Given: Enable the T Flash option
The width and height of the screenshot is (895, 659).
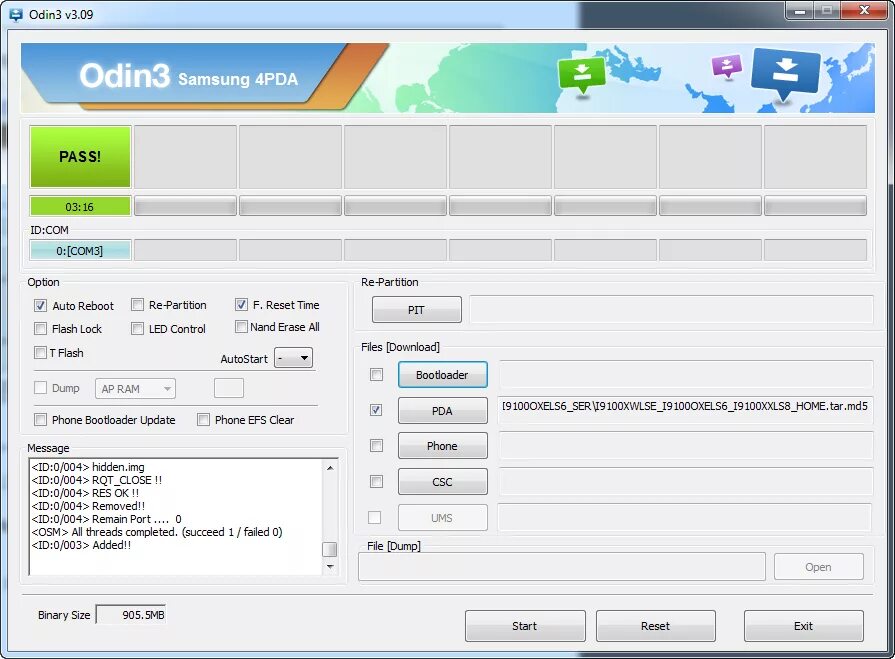Looking at the screenshot, I should click(40, 353).
